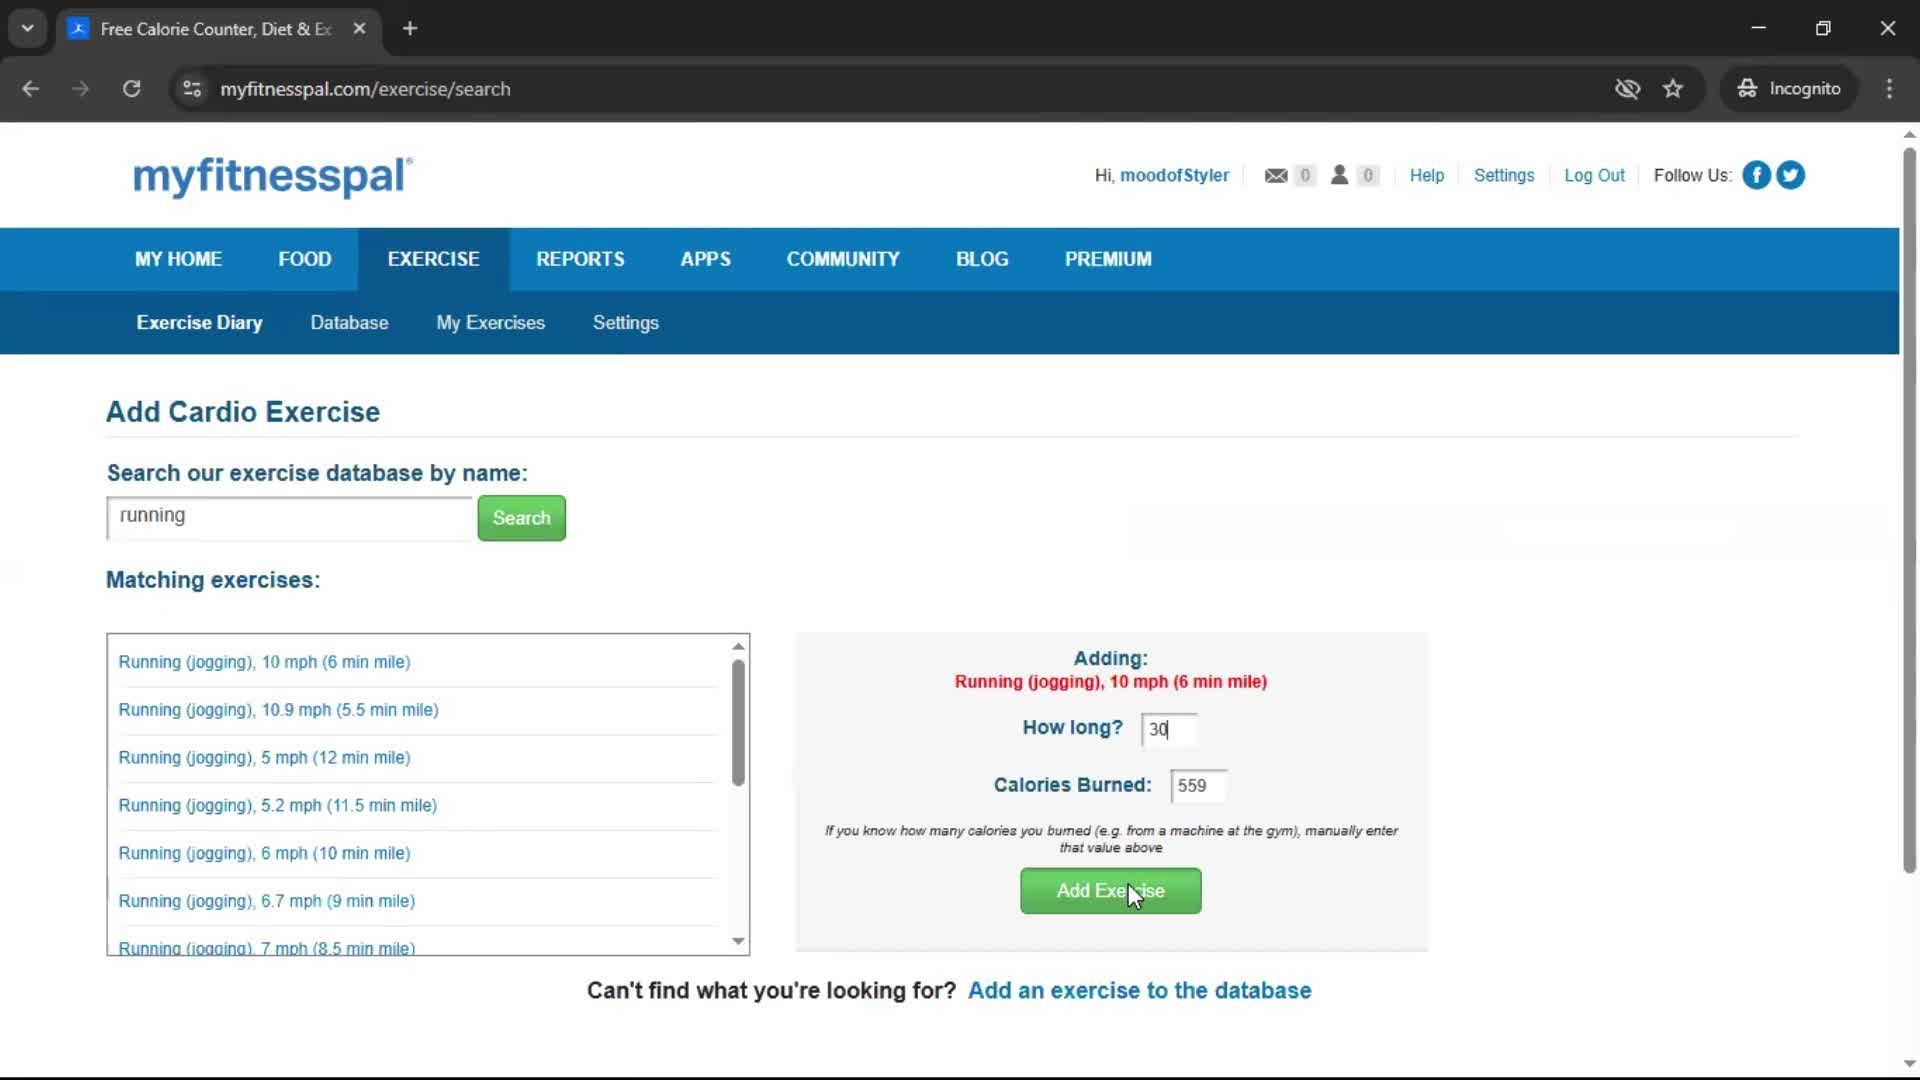This screenshot has width=1920, height=1080.
Task: Switch to the Exercise Diary subtab
Action: click(x=199, y=323)
